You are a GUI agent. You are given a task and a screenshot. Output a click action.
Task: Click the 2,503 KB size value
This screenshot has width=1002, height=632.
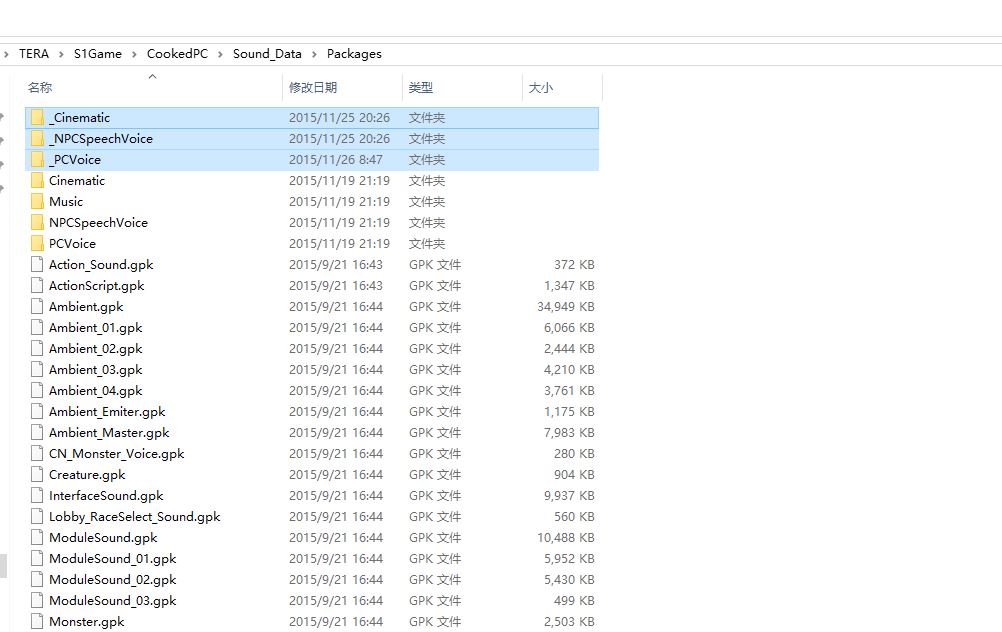pyautogui.click(x=569, y=622)
